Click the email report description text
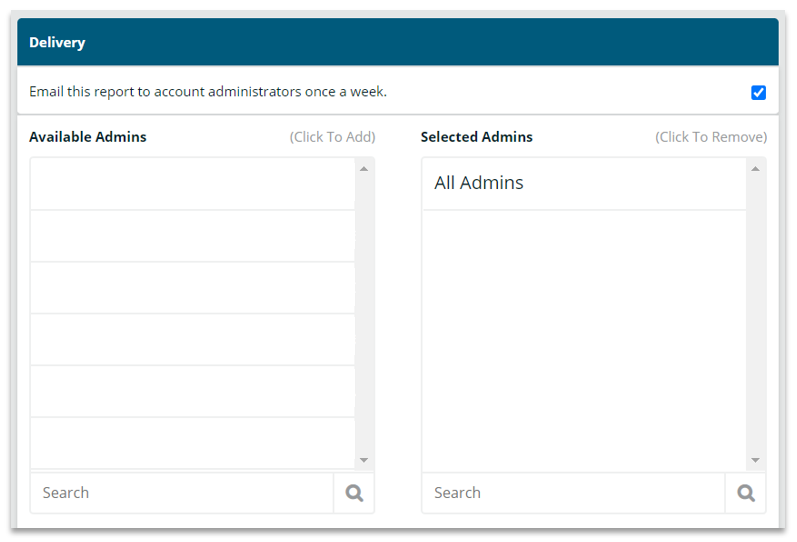This screenshot has width=797, height=542. 208,92
